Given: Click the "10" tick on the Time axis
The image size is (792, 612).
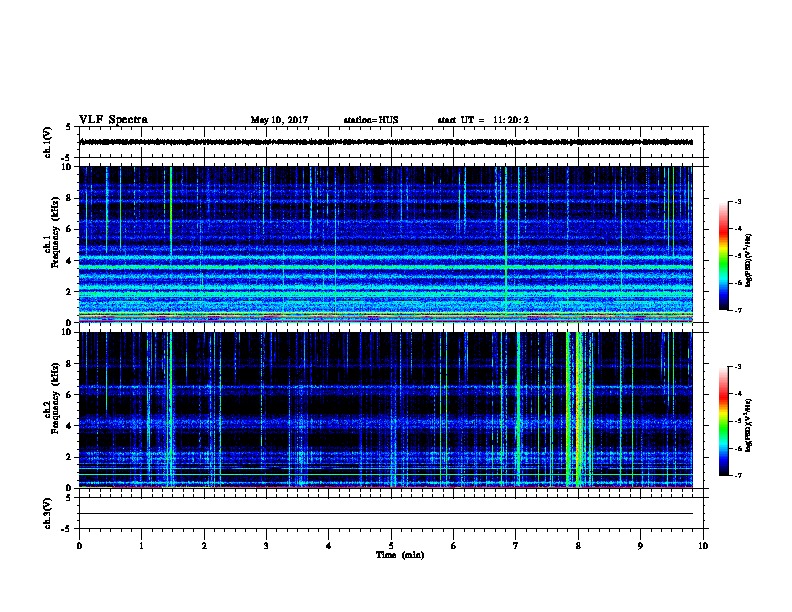Looking at the screenshot, I should (703, 545).
